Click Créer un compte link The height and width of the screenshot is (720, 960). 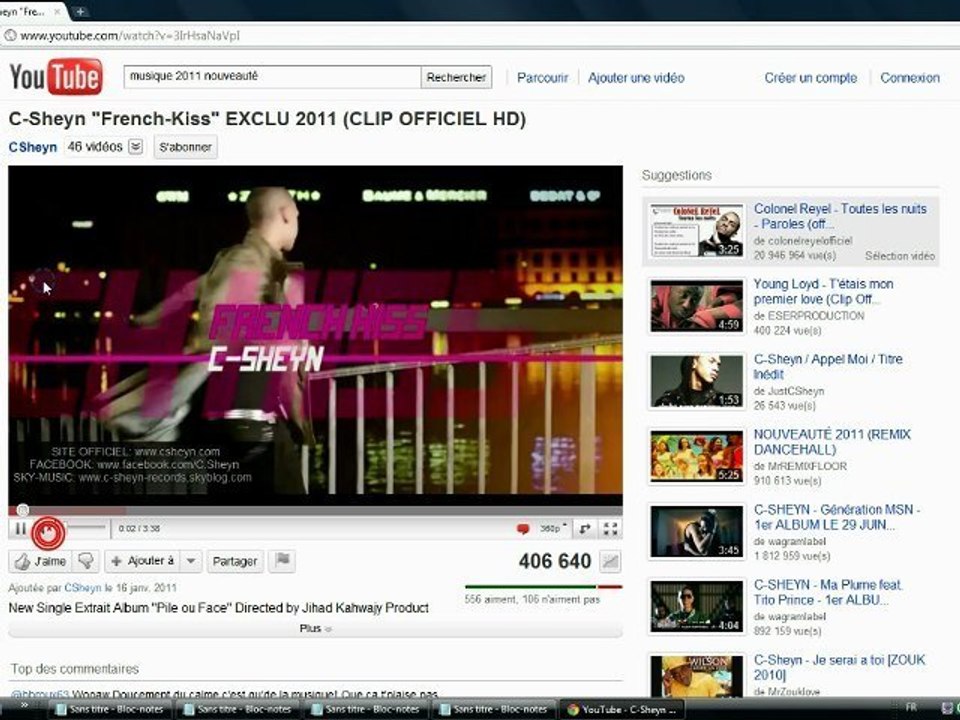[x=811, y=78]
